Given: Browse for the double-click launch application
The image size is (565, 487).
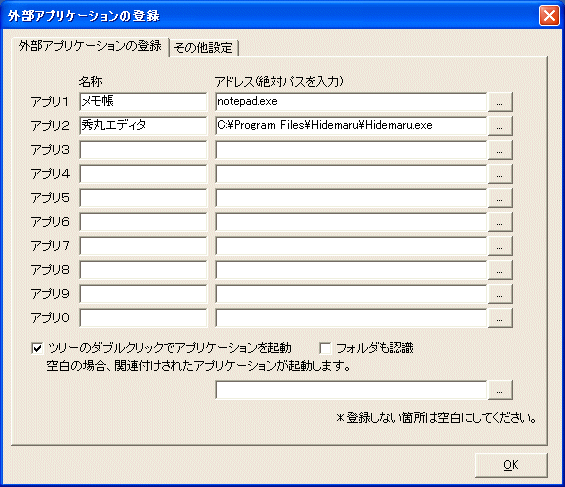Looking at the screenshot, I should 500,390.
